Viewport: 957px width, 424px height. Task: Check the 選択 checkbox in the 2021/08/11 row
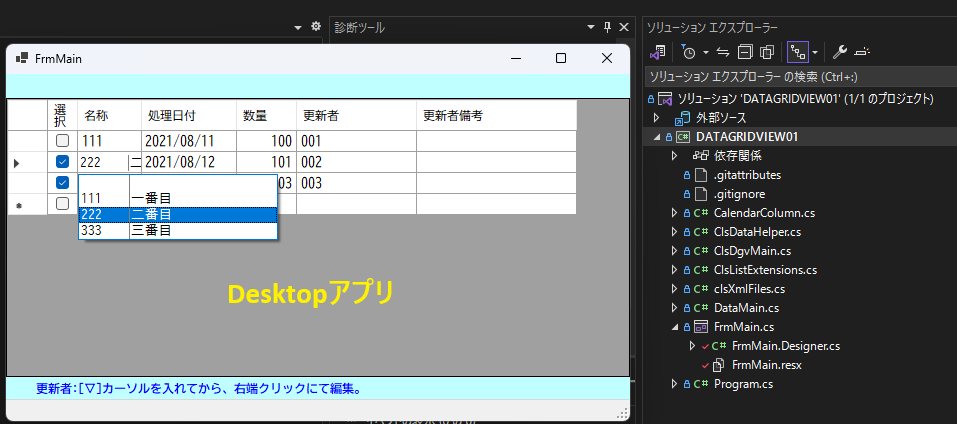tap(62, 141)
